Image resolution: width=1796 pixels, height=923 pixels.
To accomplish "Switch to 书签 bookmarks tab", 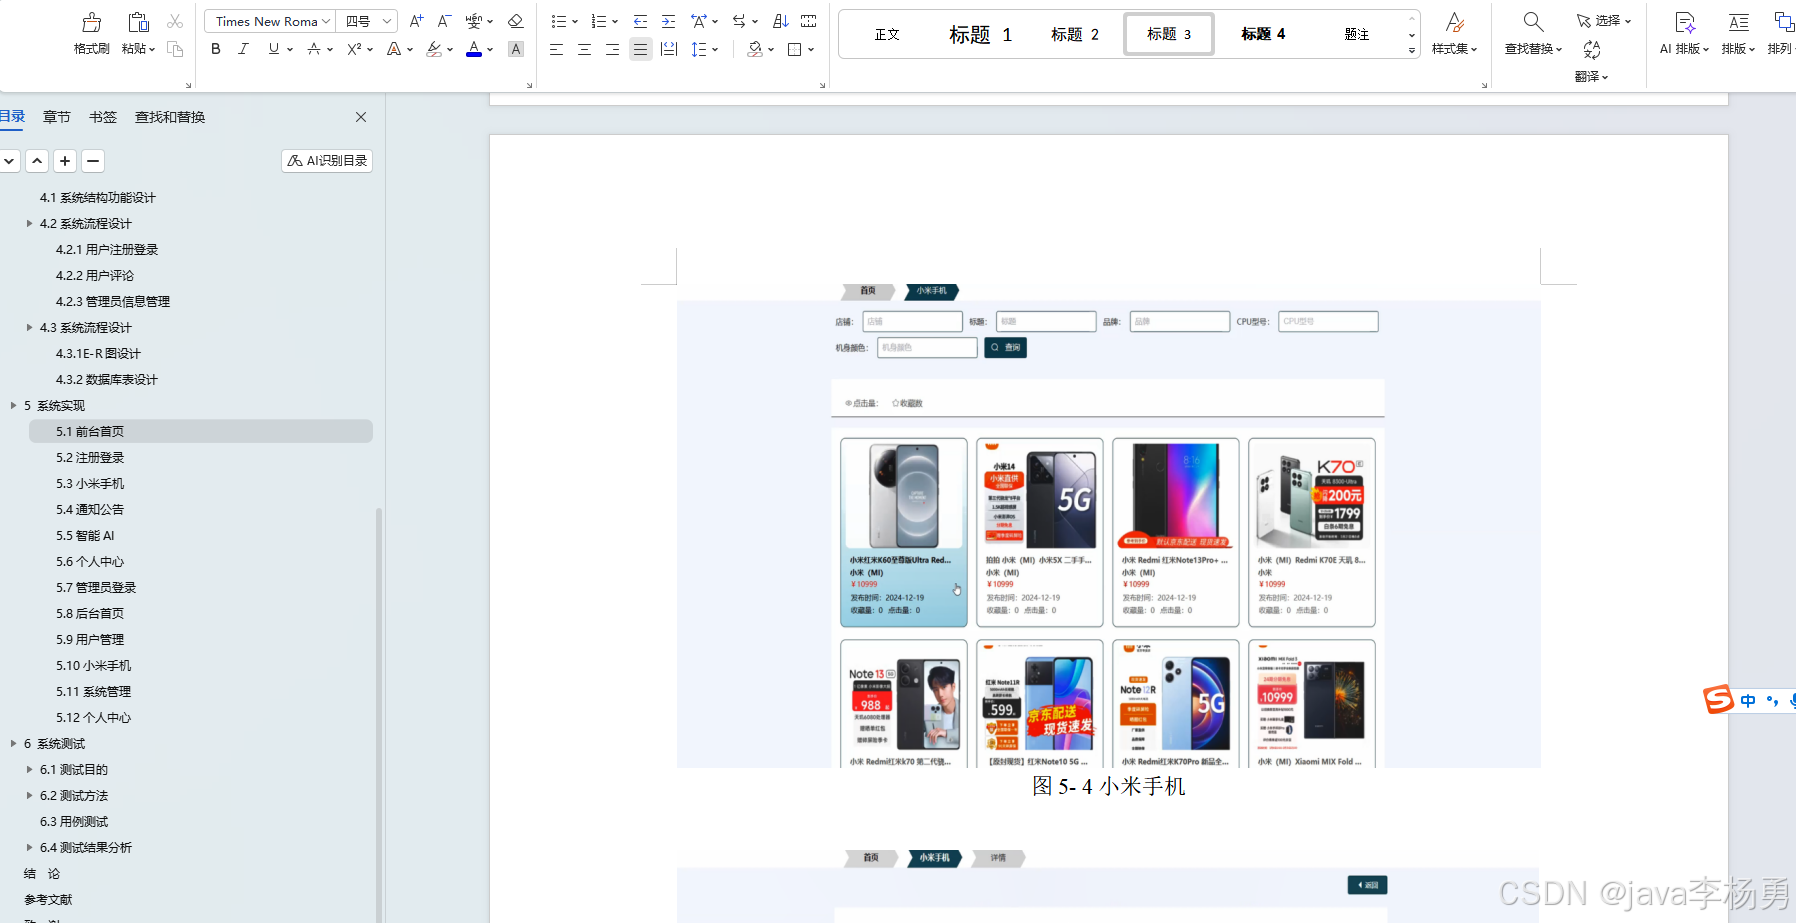I will coord(103,117).
